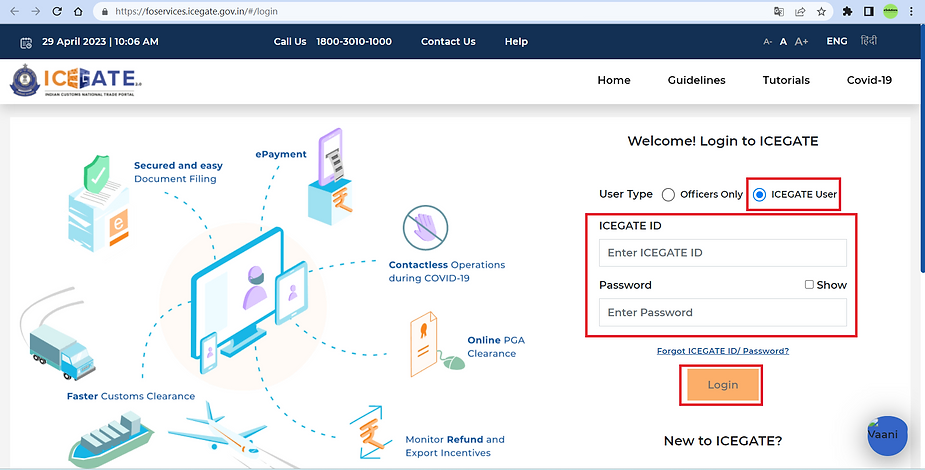Viewport: 925px width, 470px height.
Task: Increase font size with A+ control
Action: [801, 41]
